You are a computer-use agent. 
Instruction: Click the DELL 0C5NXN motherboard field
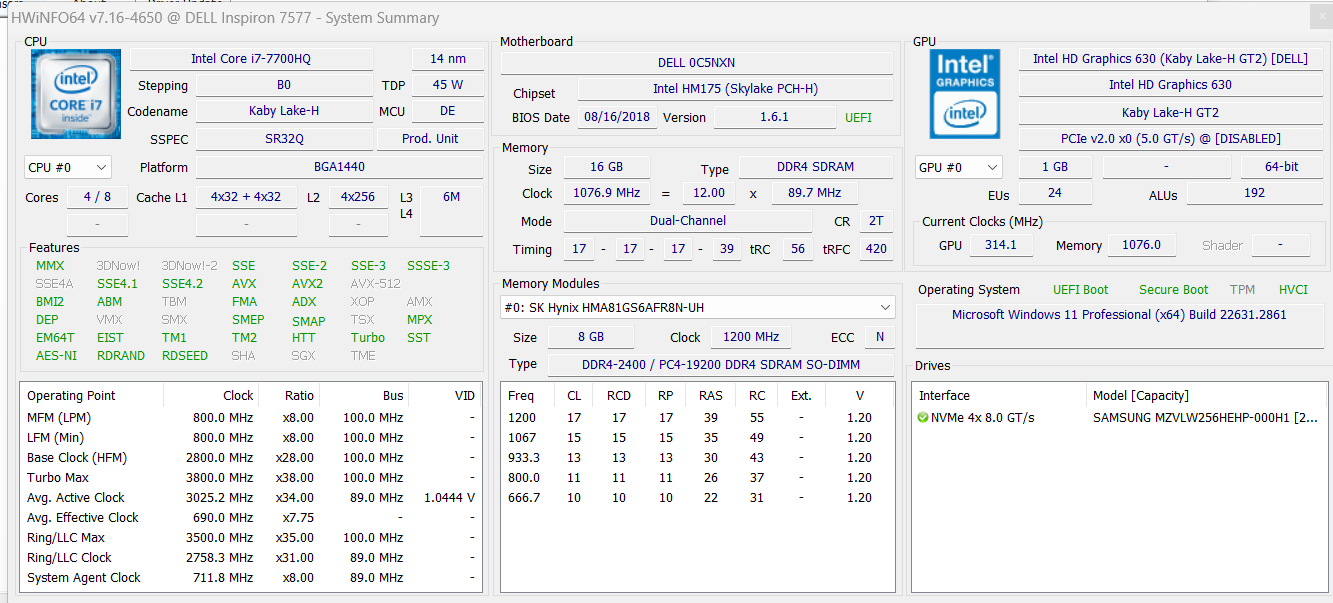(697, 63)
